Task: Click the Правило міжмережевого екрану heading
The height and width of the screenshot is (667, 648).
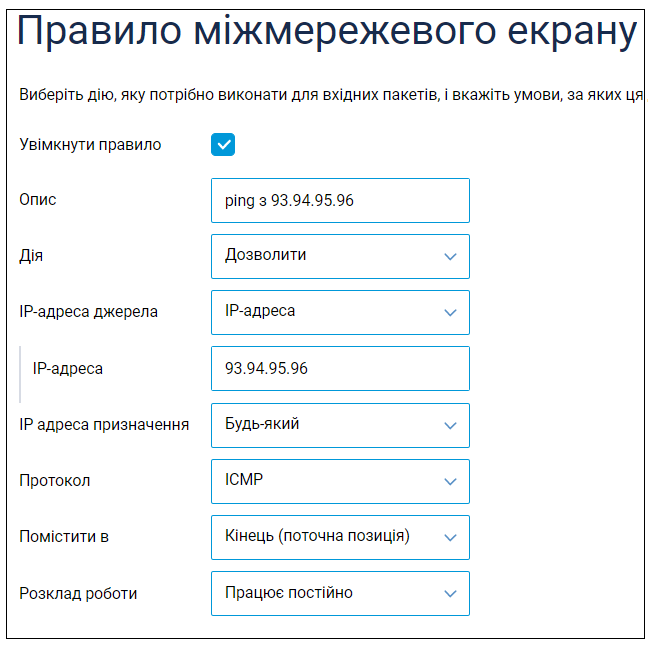Action: click(x=327, y=31)
